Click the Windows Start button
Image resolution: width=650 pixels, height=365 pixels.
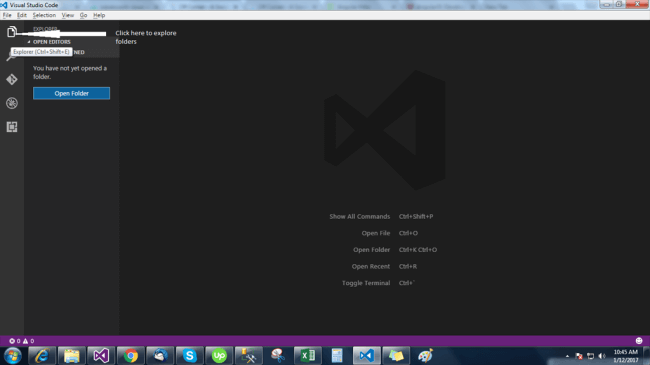13,356
